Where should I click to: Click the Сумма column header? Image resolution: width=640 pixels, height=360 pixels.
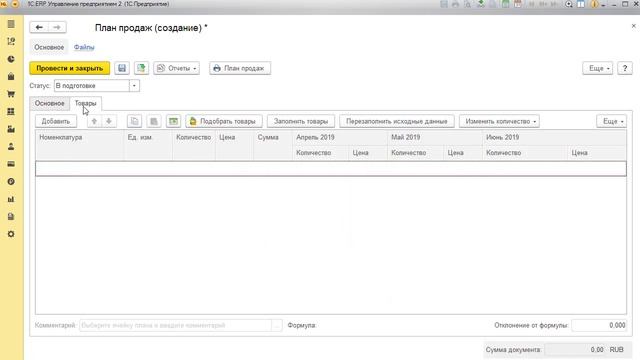click(273, 145)
